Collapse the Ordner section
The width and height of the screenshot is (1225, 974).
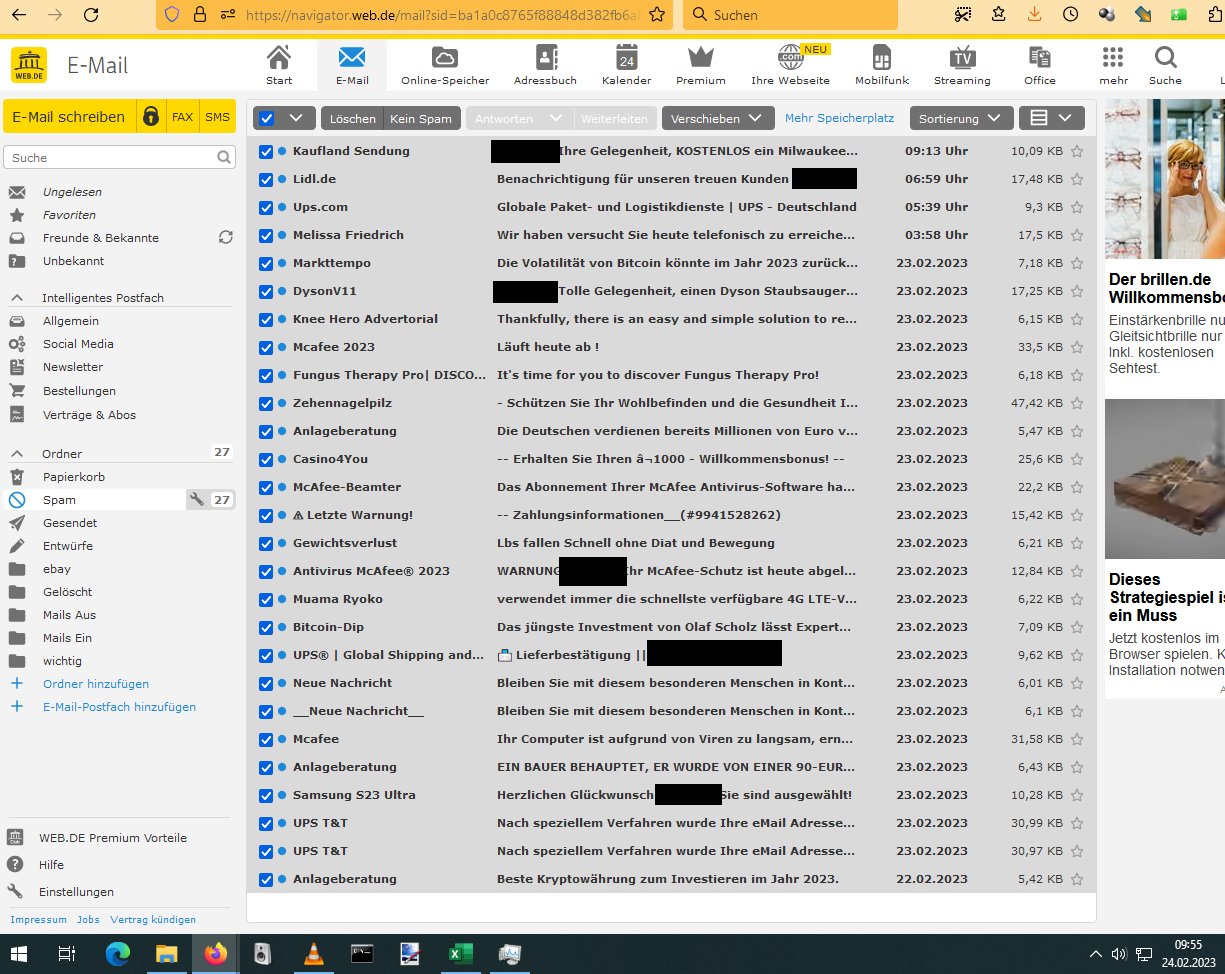coord(17,453)
